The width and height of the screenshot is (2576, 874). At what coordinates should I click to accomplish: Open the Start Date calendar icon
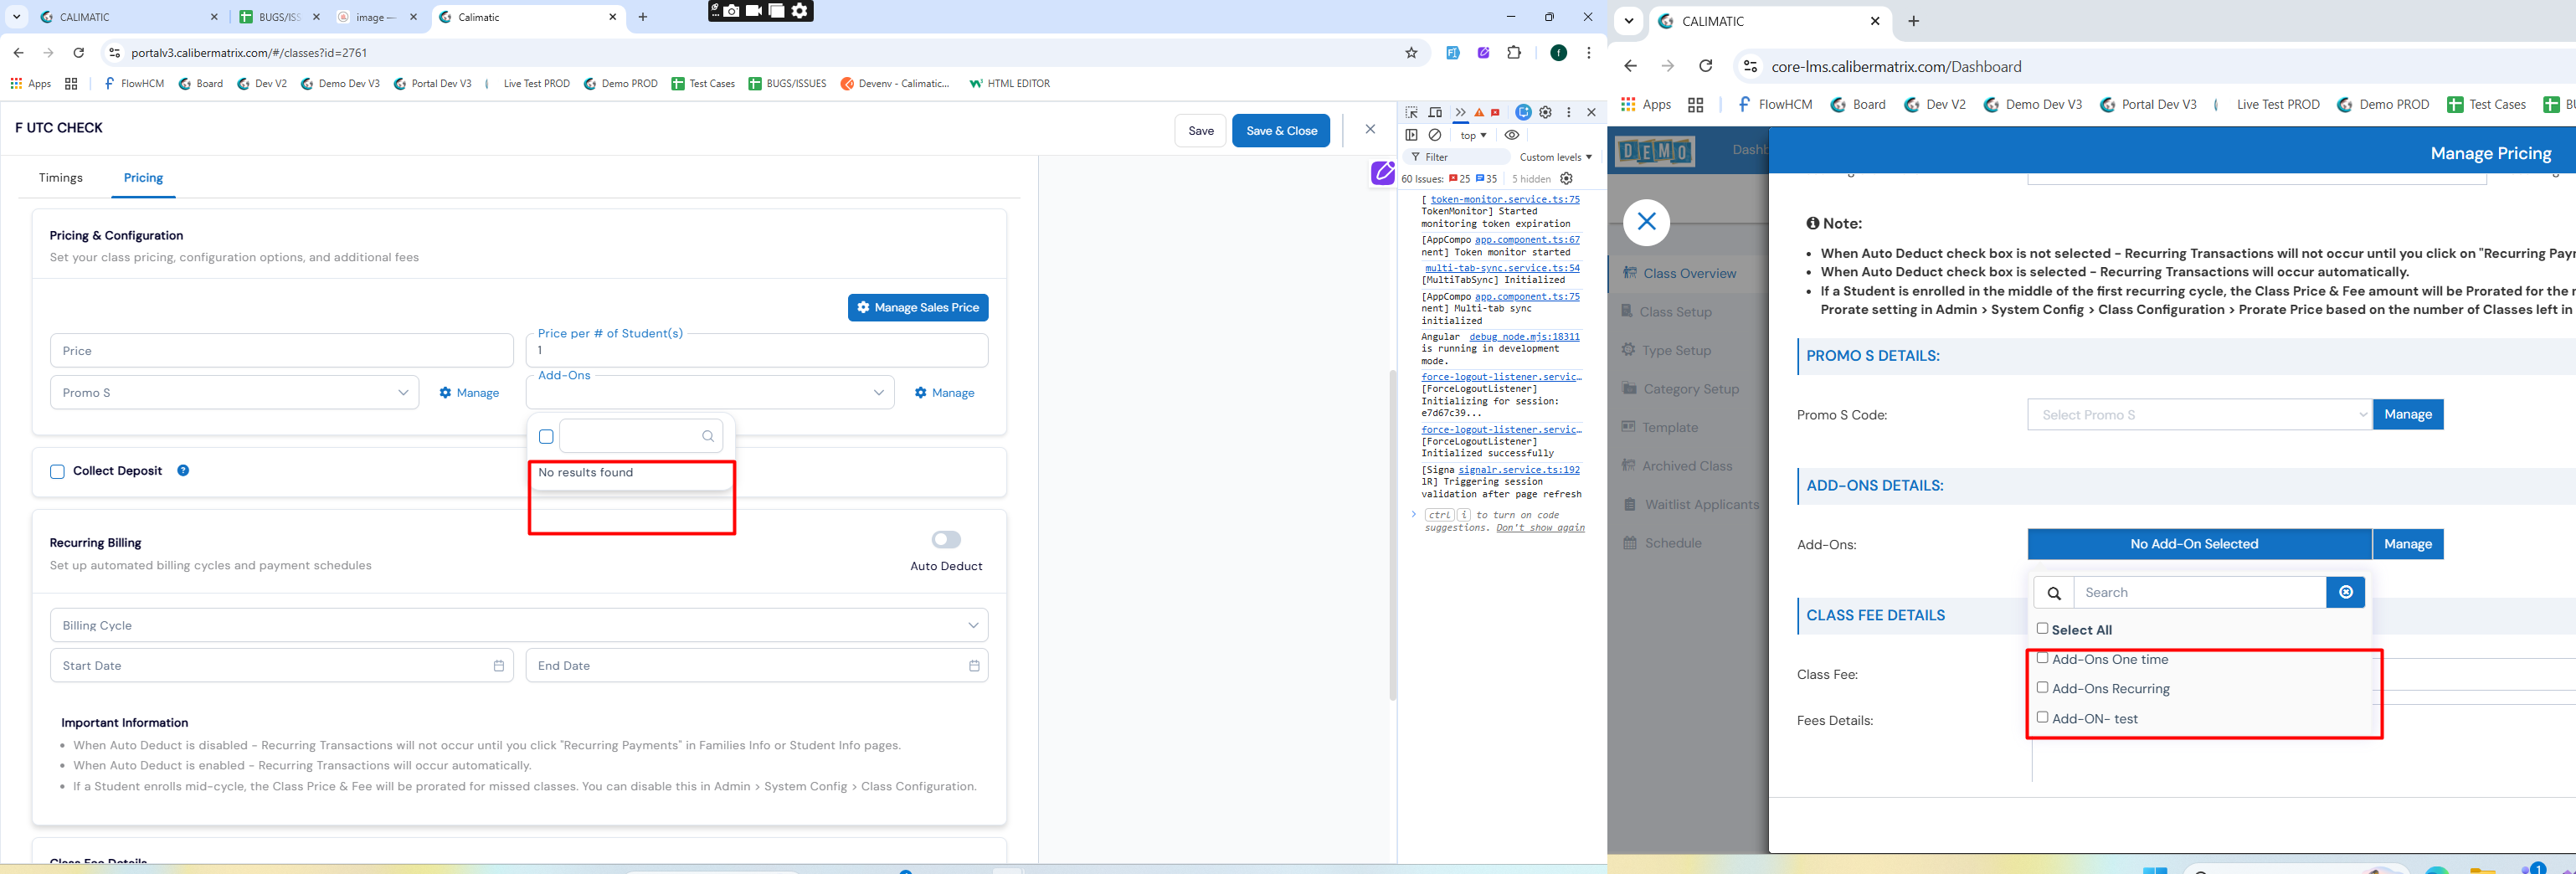coord(499,666)
